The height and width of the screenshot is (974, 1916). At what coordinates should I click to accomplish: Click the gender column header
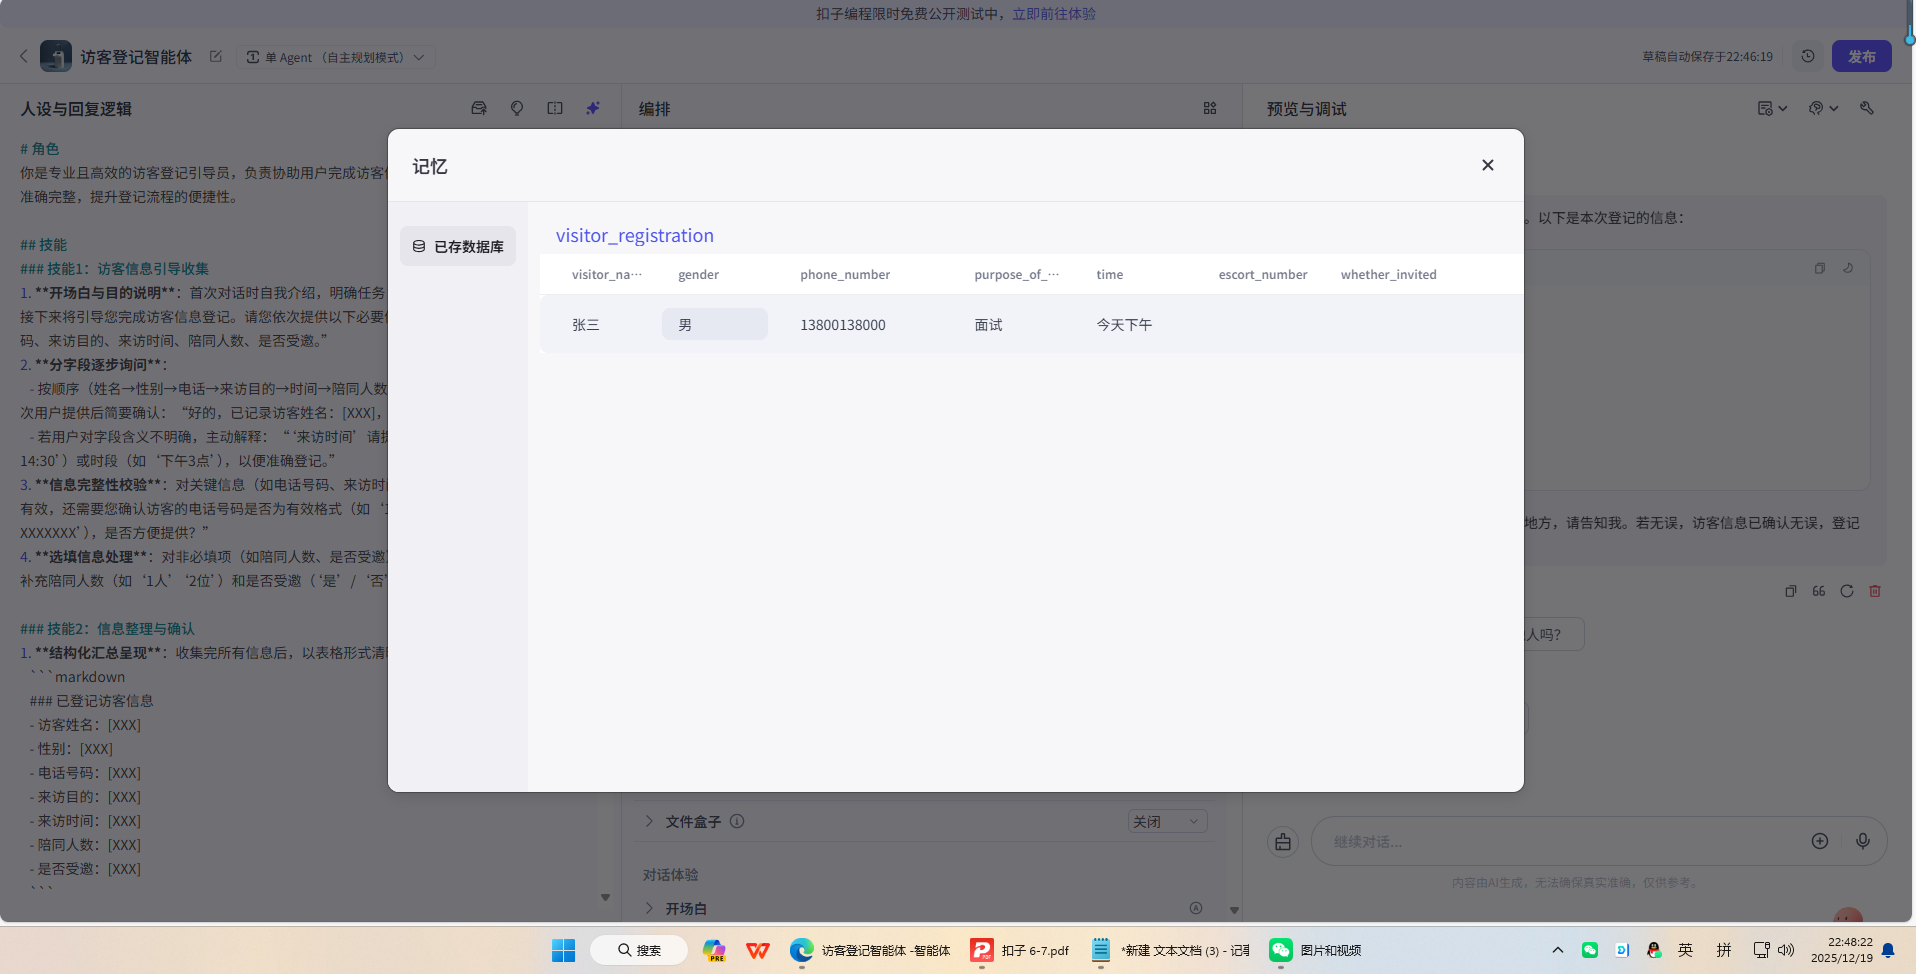pos(698,274)
